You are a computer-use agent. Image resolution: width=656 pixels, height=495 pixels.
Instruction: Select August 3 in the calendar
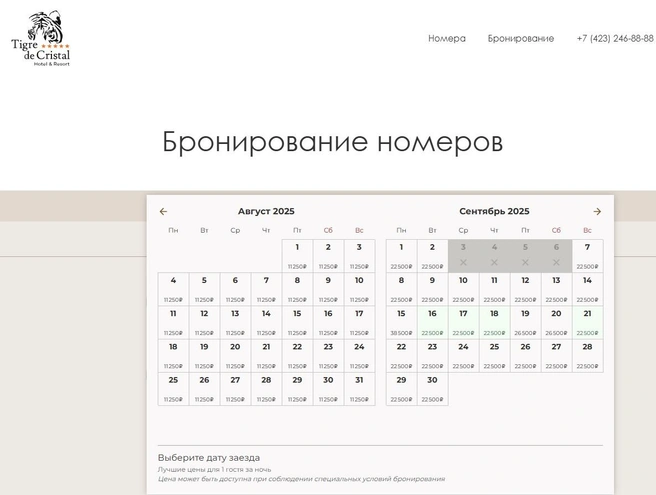coord(359,256)
